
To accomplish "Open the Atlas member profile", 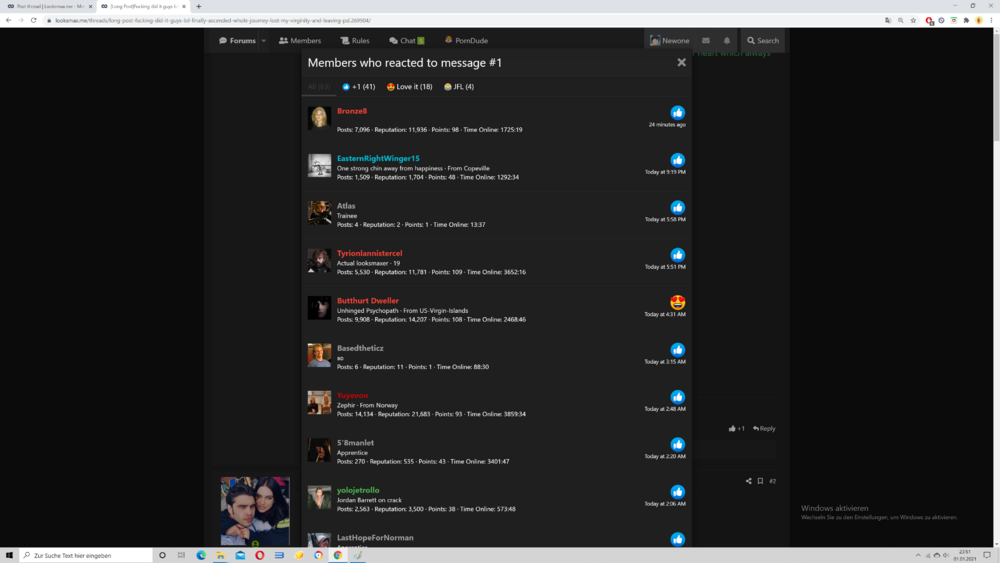I will coord(346,206).
